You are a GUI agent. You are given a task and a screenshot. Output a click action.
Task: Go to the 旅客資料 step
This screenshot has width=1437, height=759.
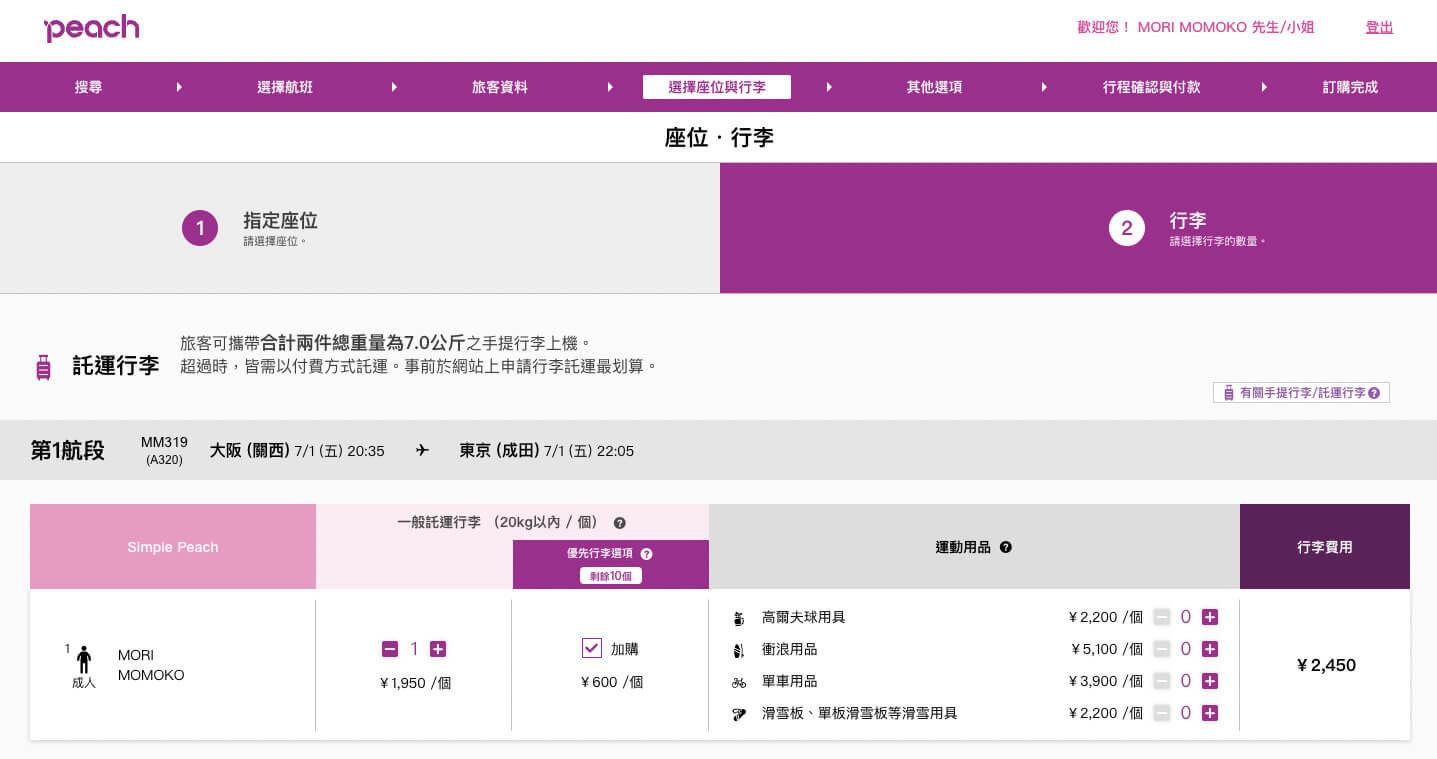pos(500,87)
